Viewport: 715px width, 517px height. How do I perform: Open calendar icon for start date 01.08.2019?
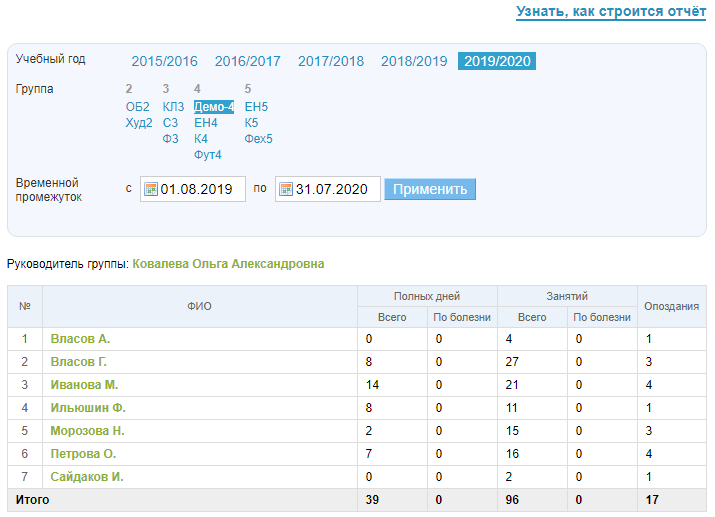point(150,189)
